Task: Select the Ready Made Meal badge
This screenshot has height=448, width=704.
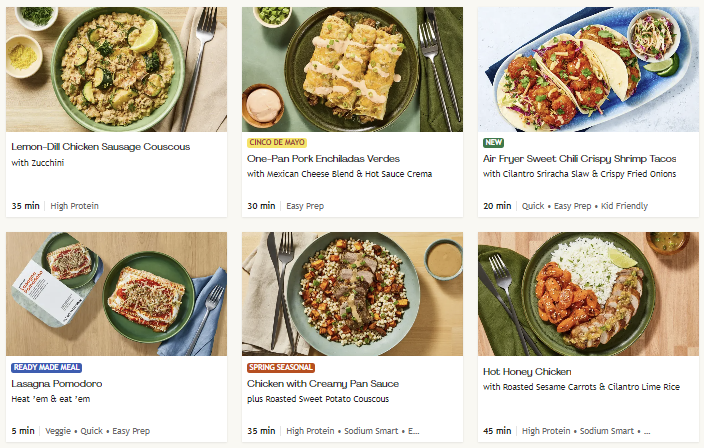Action: pyautogui.click(x=47, y=368)
